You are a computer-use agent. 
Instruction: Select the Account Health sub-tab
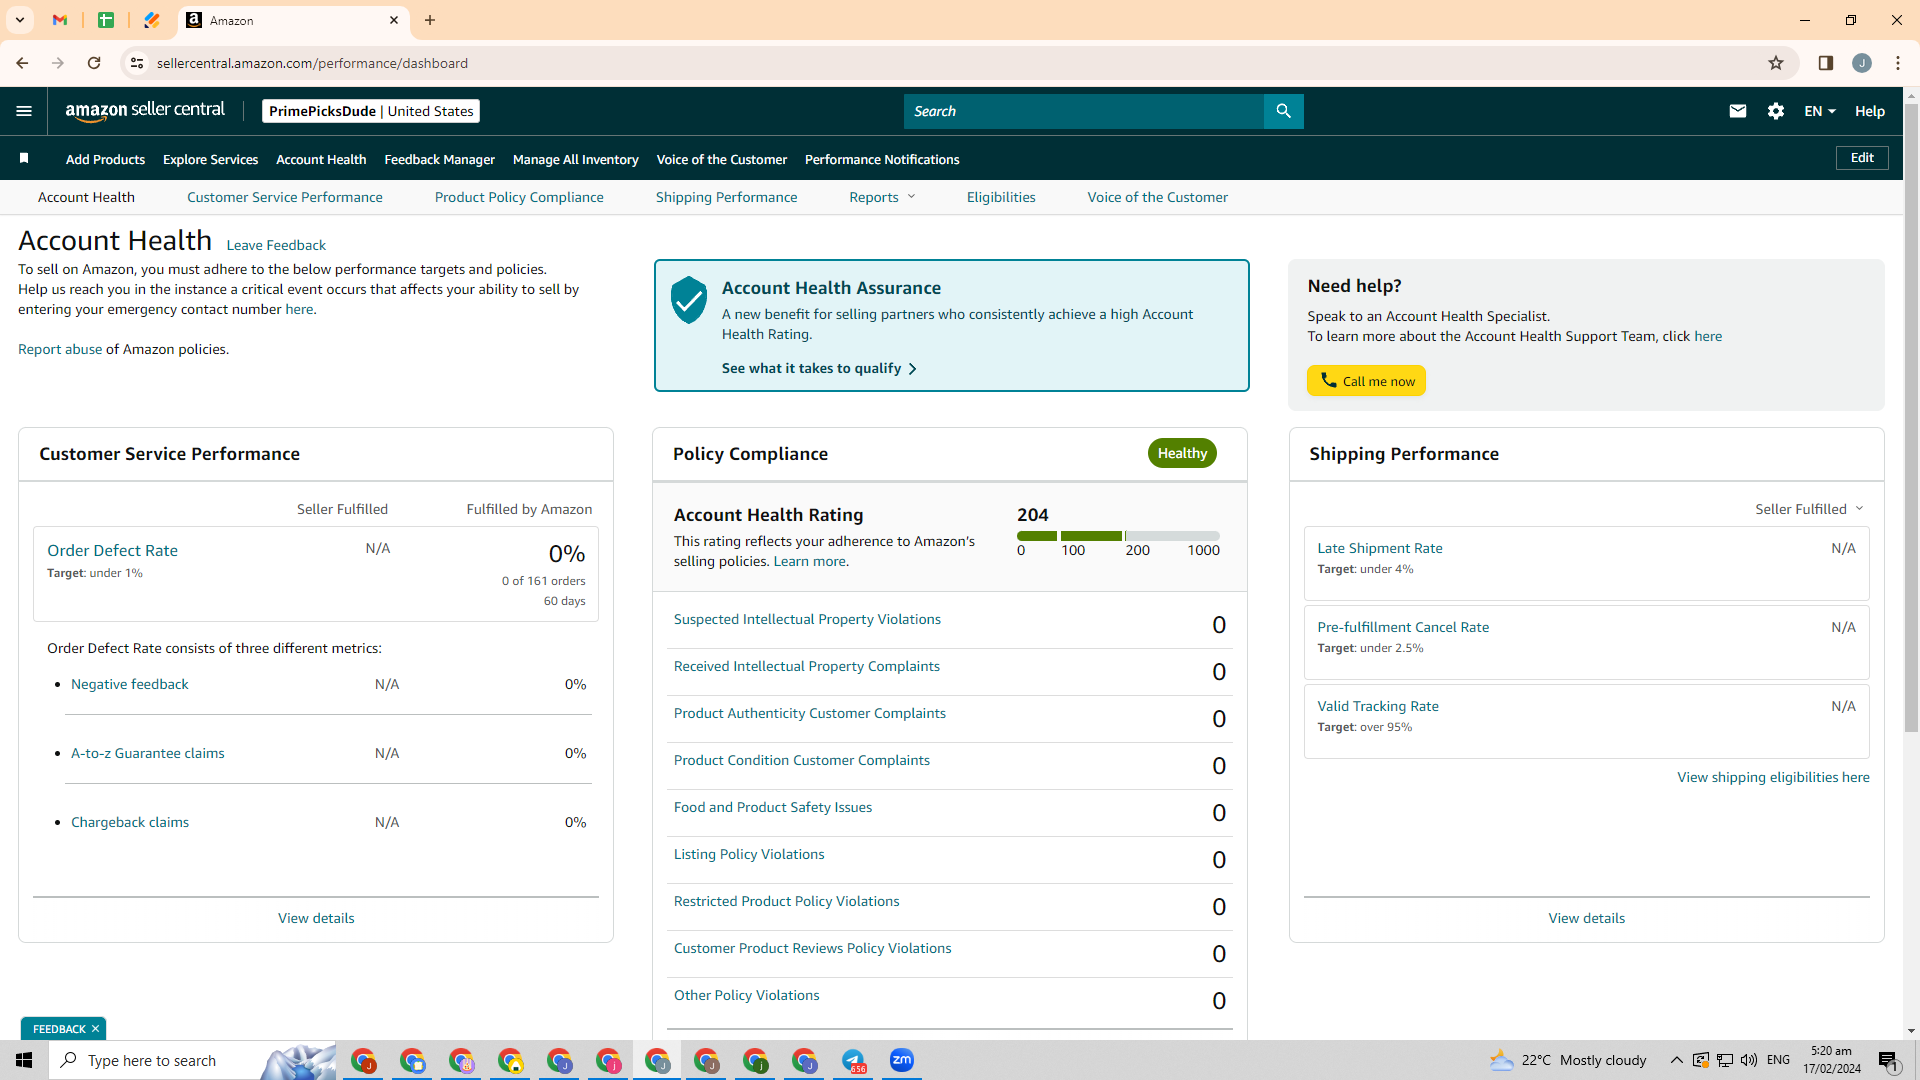(86, 197)
